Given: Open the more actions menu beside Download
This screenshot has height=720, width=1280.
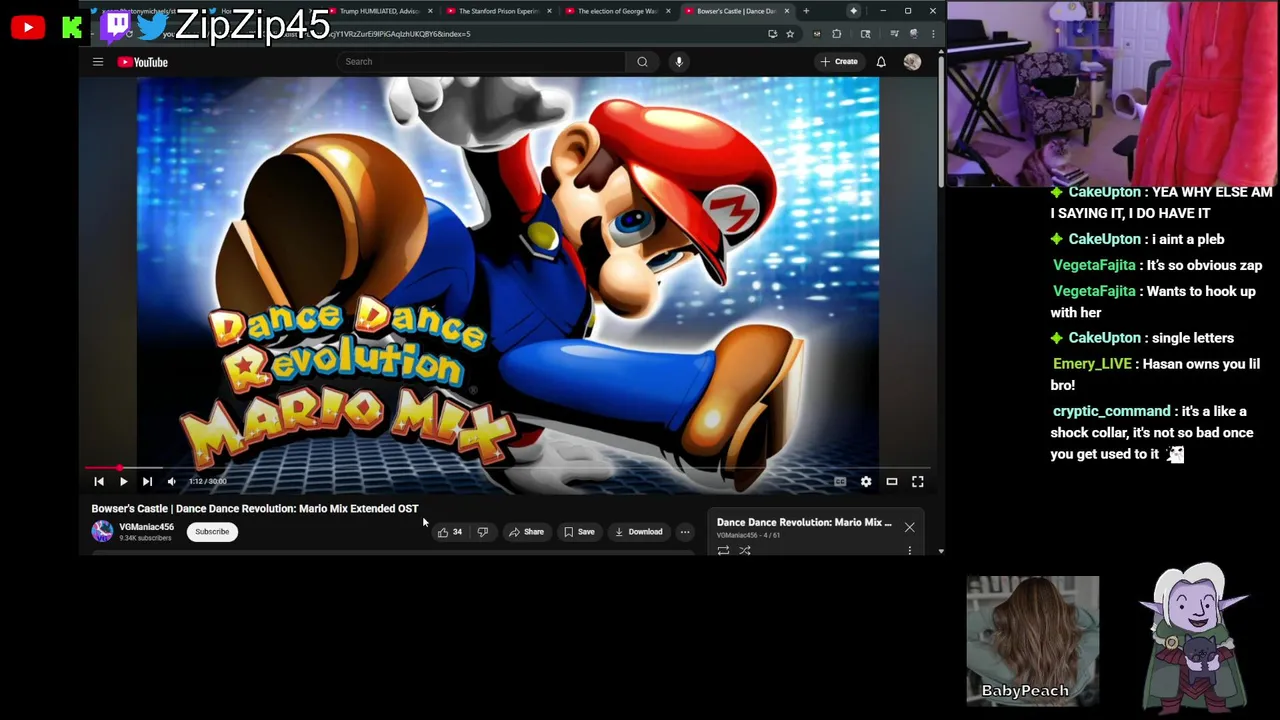Looking at the screenshot, I should [685, 532].
